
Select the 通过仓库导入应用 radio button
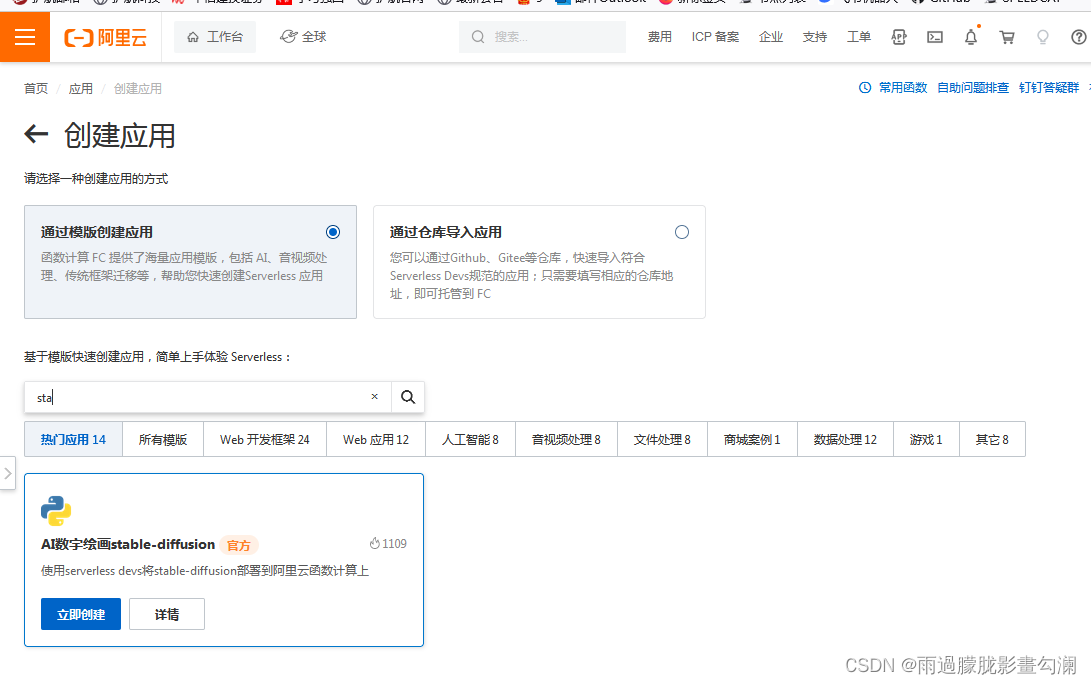coord(682,232)
